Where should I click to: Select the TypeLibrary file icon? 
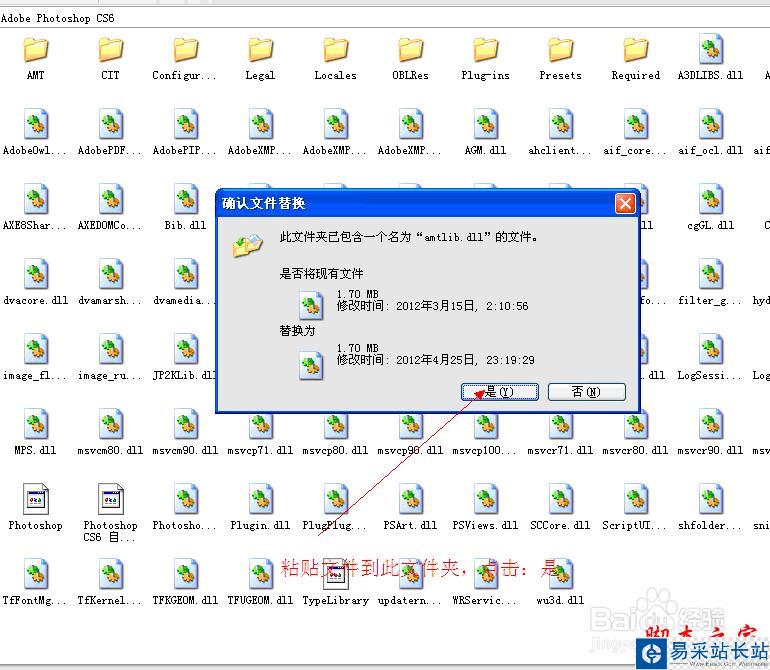pyautogui.click(x=336, y=574)
